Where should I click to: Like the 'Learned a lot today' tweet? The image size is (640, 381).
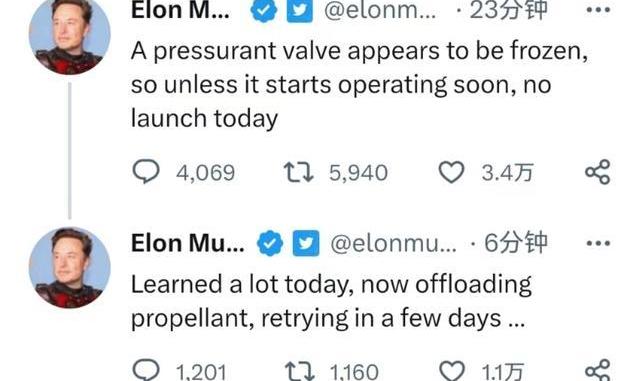(452, 371)
